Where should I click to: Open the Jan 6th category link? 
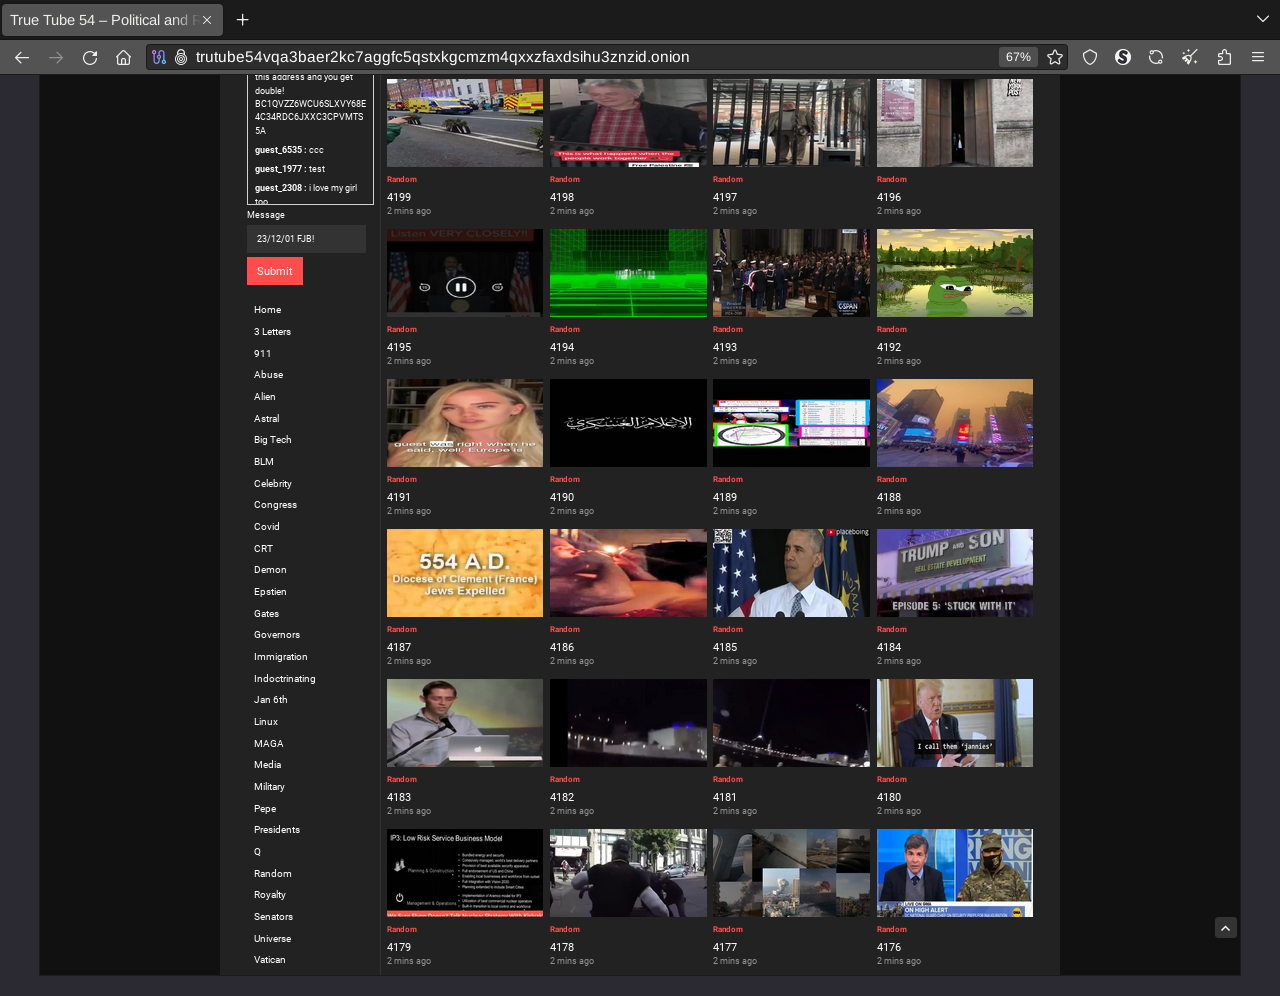pos(271,700)
